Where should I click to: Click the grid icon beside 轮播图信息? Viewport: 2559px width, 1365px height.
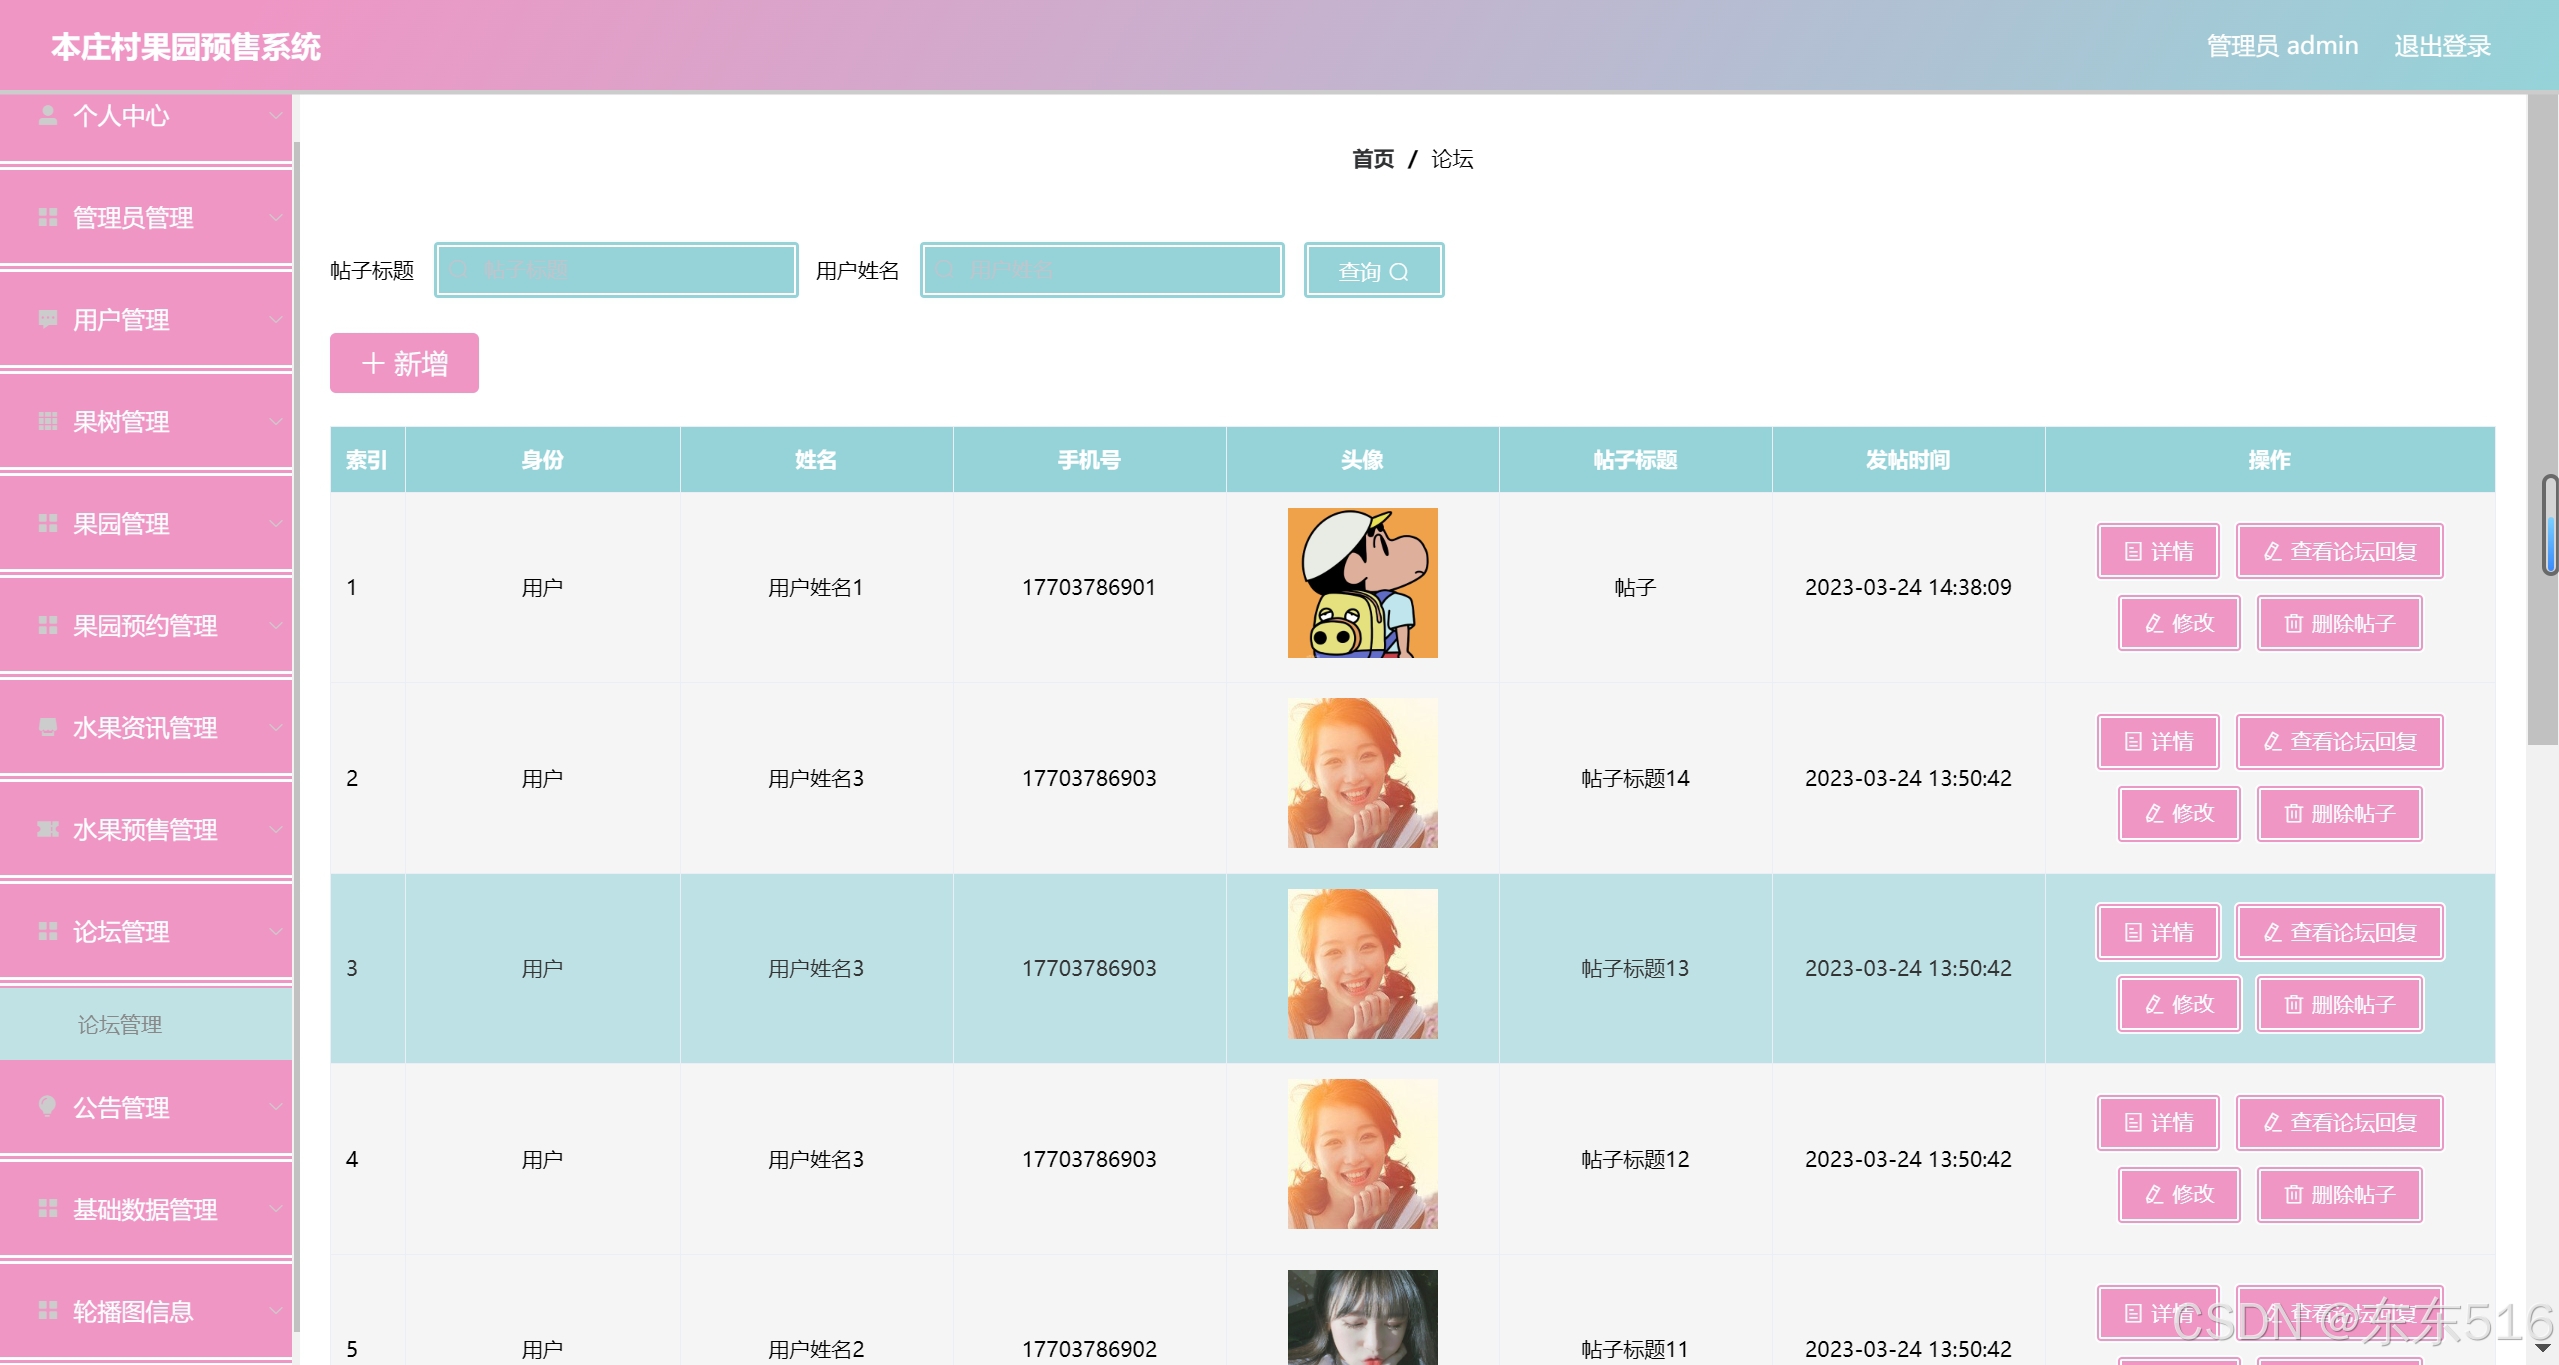(x=47, y=1310)
